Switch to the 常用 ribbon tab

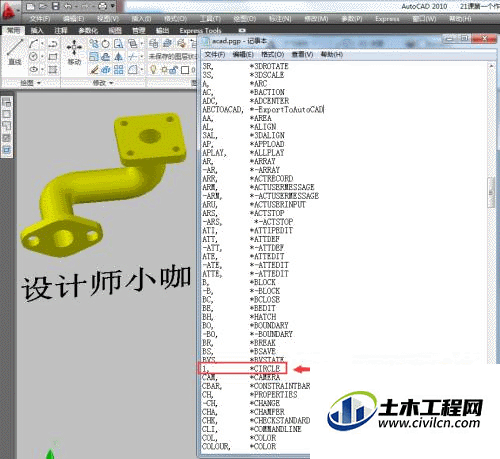point(13,30)
